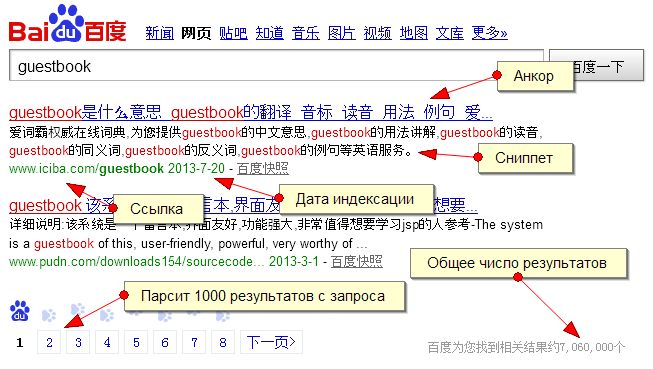This screenshot has height=369, width=653.
Task: Open the 视频 video tab
Action: tap(377, 33)
